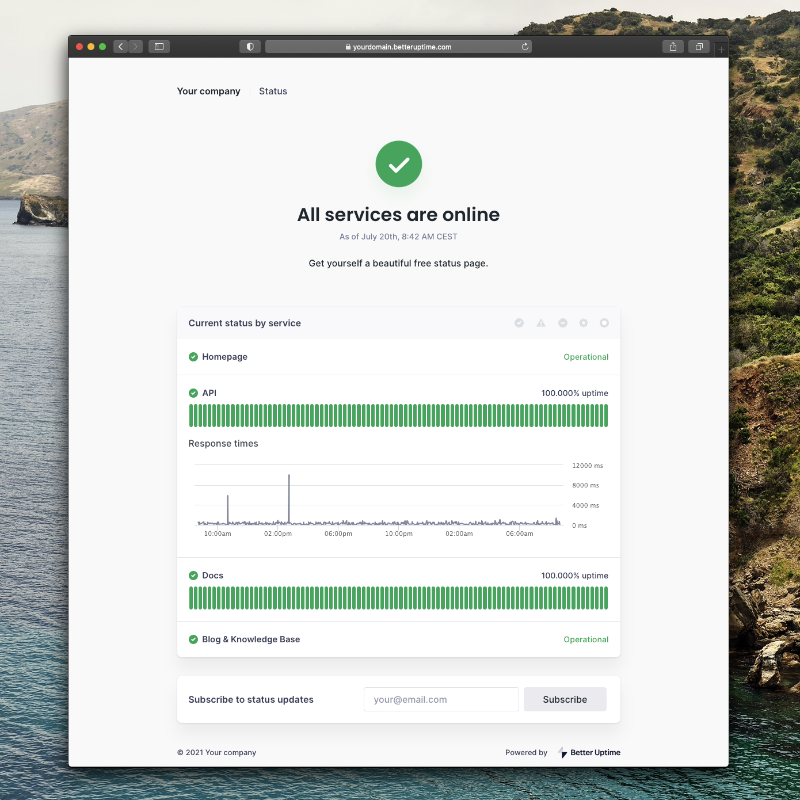Open the privacy report shield icon
800x800 pixels.
pos(250,46)
